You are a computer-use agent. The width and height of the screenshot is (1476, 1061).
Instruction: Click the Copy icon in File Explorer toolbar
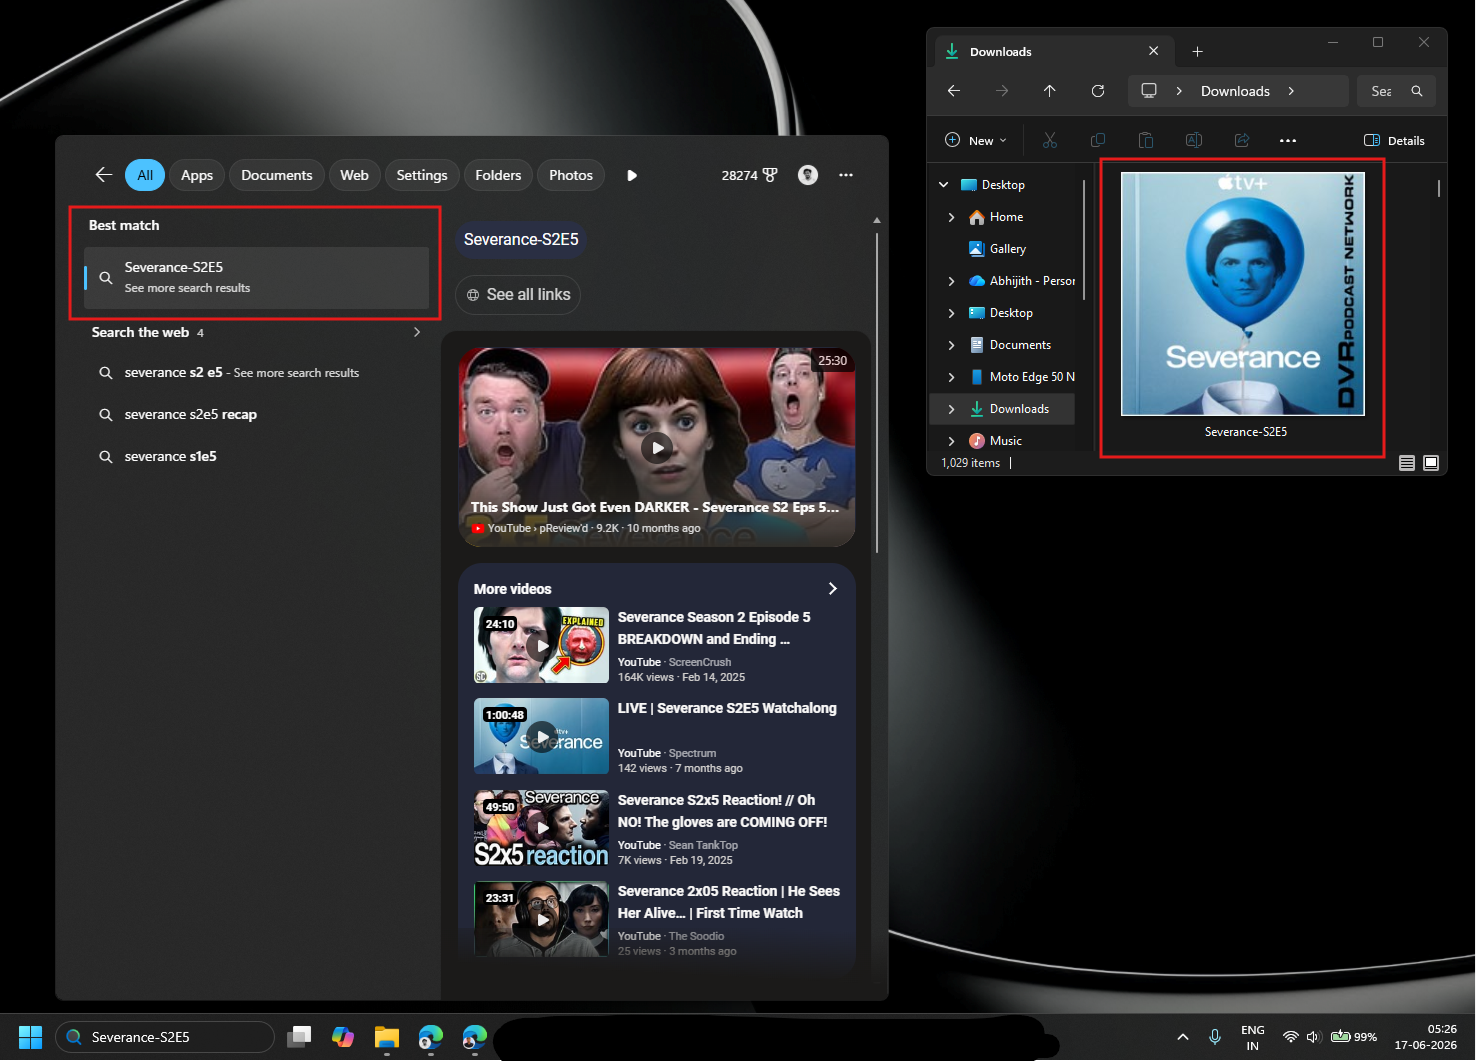pyautogui.click(x=1098, y=141)
